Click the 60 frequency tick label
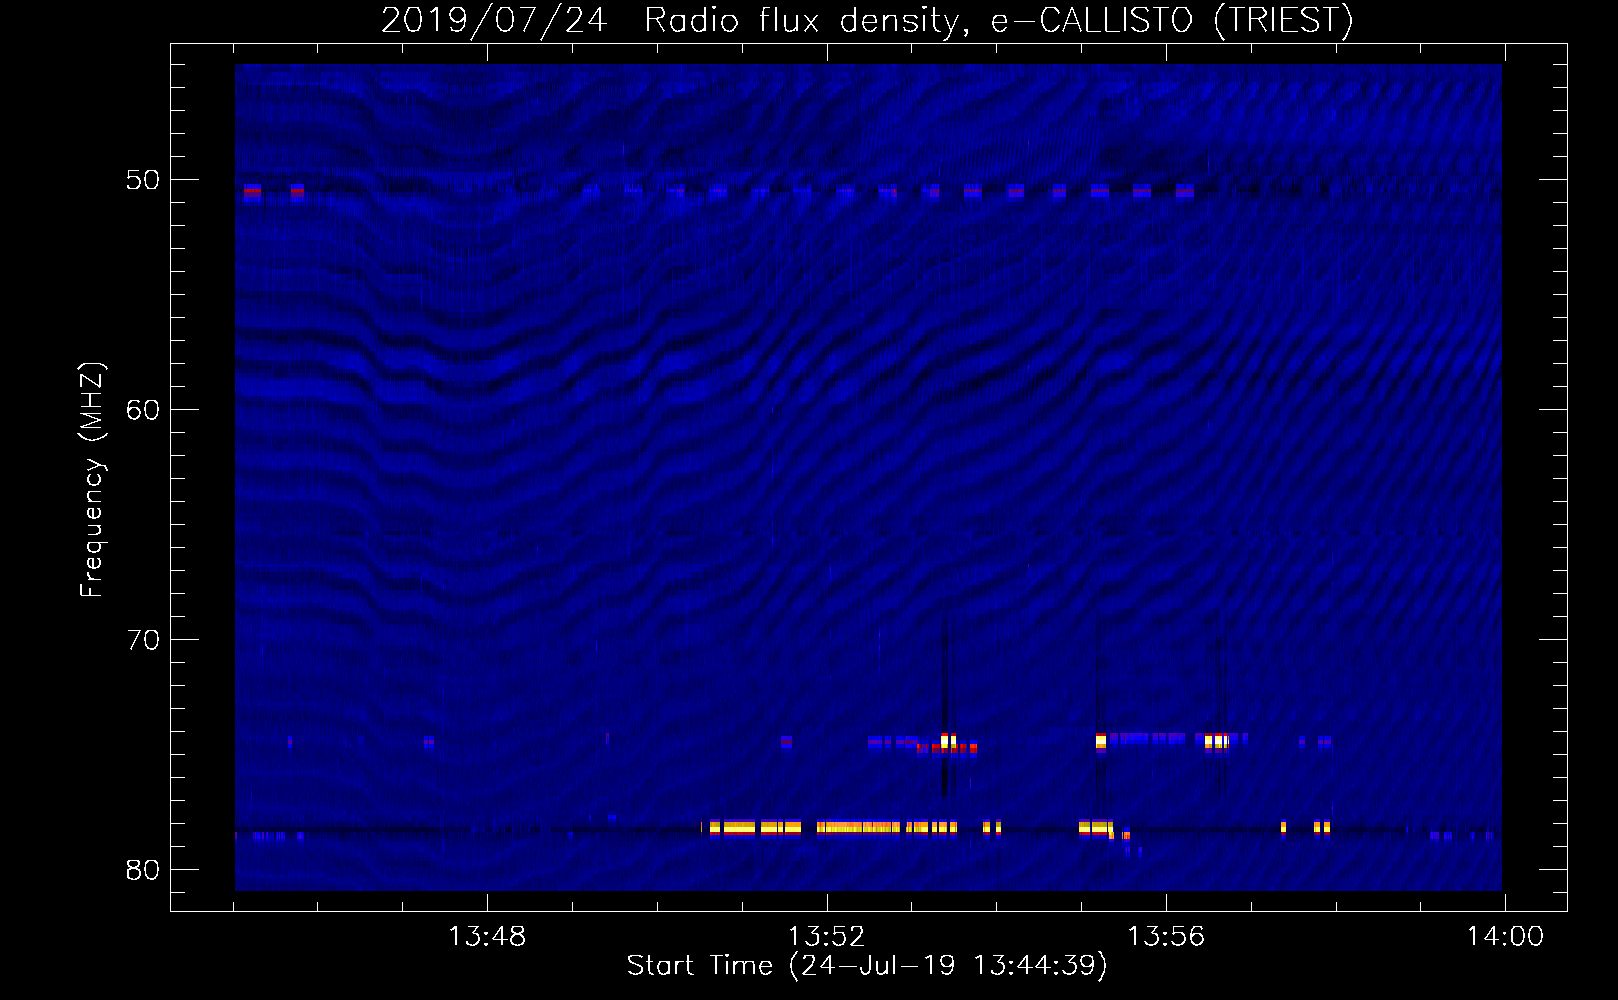The image size is (1618, 1000). click(x=143, y=410)
